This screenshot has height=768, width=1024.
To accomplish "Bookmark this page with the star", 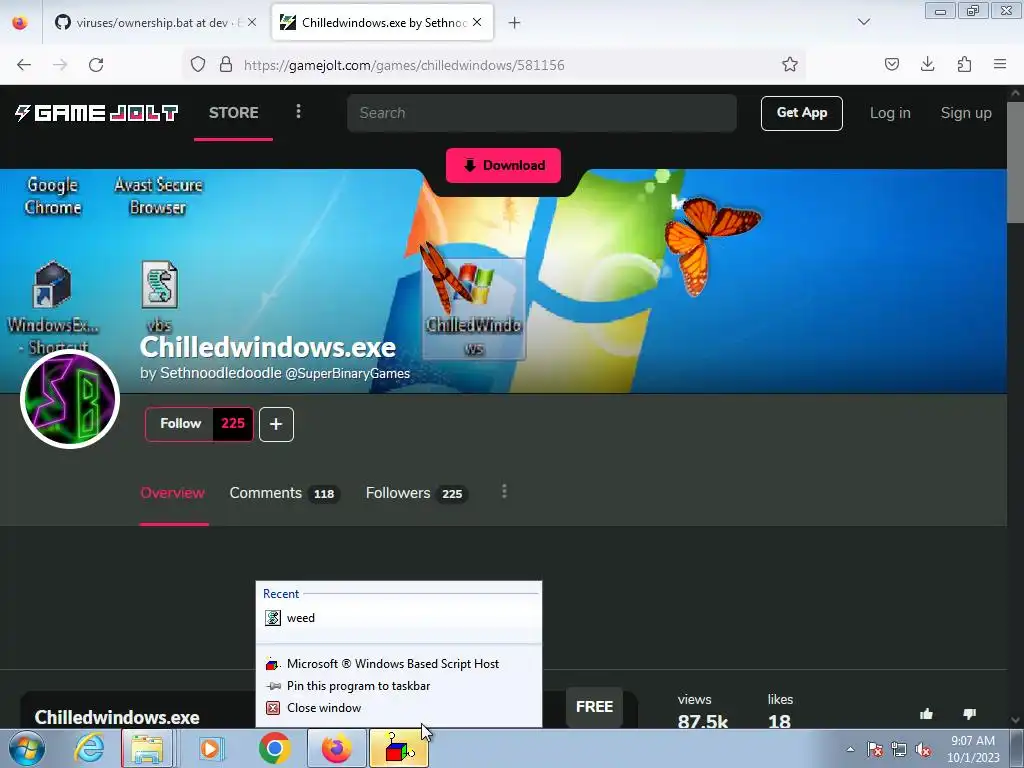I will [790, 65].
